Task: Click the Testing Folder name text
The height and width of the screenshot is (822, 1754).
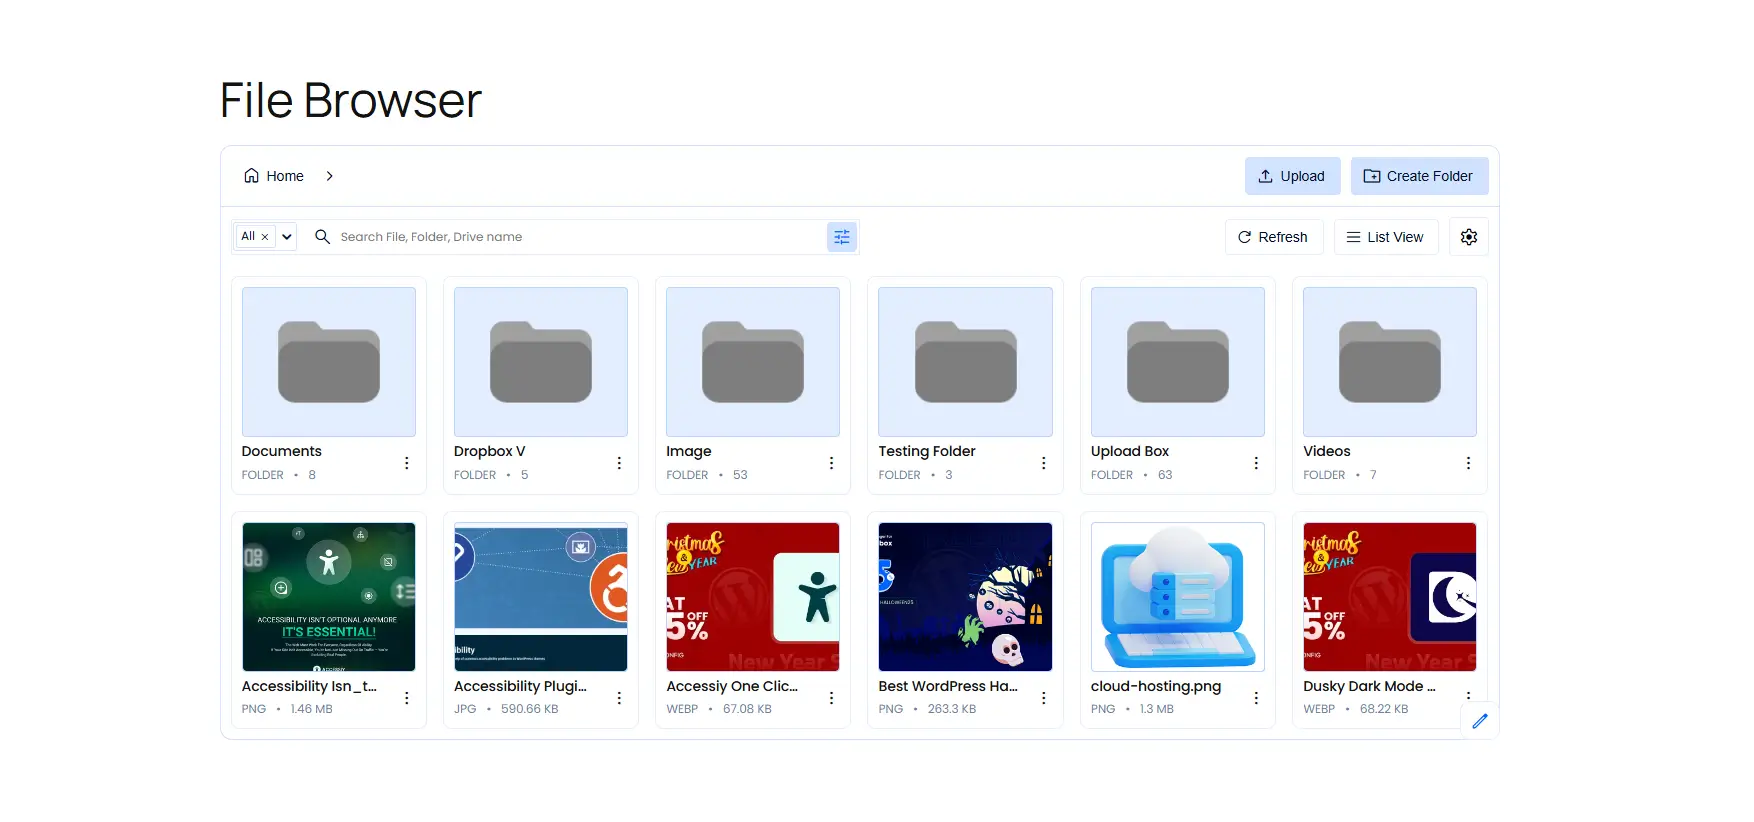Action: point(927,452)
